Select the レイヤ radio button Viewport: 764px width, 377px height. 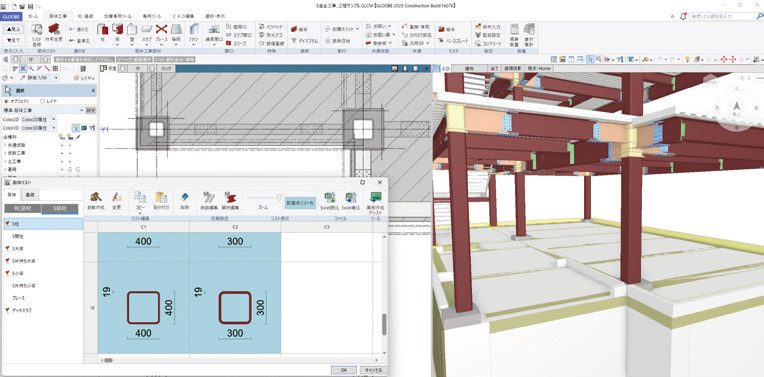pos(48,101)
